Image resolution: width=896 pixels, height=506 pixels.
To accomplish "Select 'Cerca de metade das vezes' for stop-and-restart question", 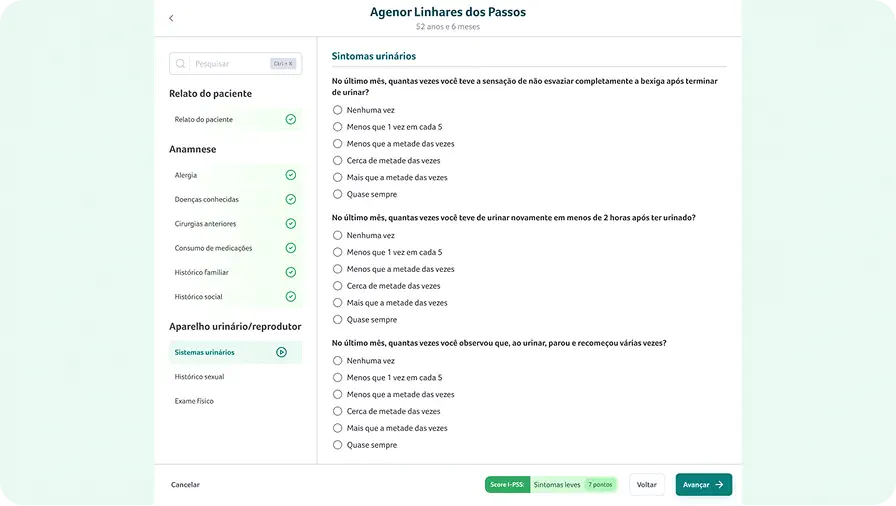I will coord(338,411).
